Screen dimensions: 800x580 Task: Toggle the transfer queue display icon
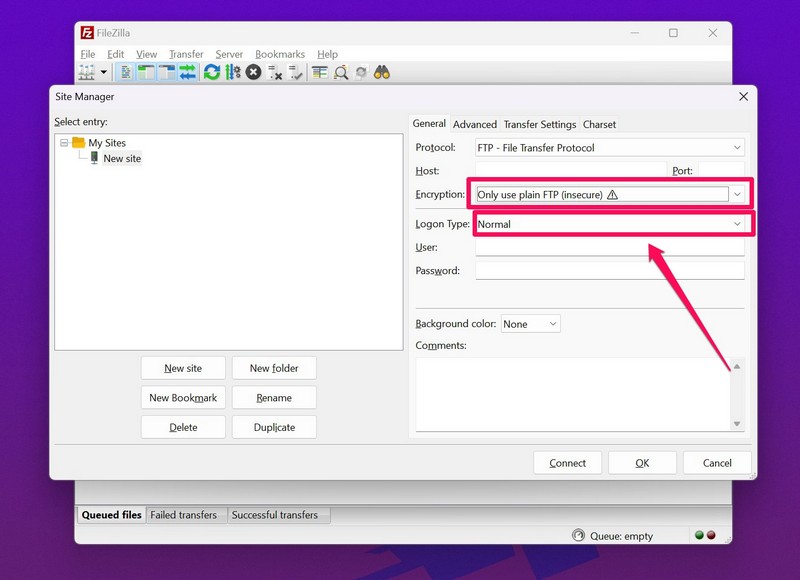[x=187, y=72]
